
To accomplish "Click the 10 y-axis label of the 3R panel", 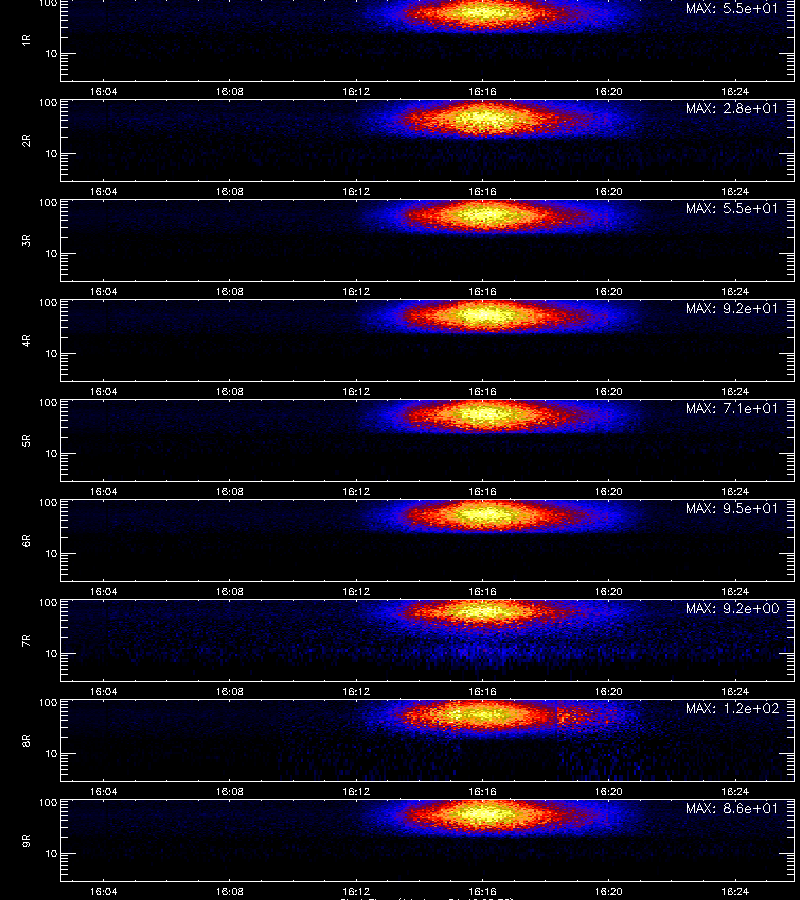I will (51, 254).
